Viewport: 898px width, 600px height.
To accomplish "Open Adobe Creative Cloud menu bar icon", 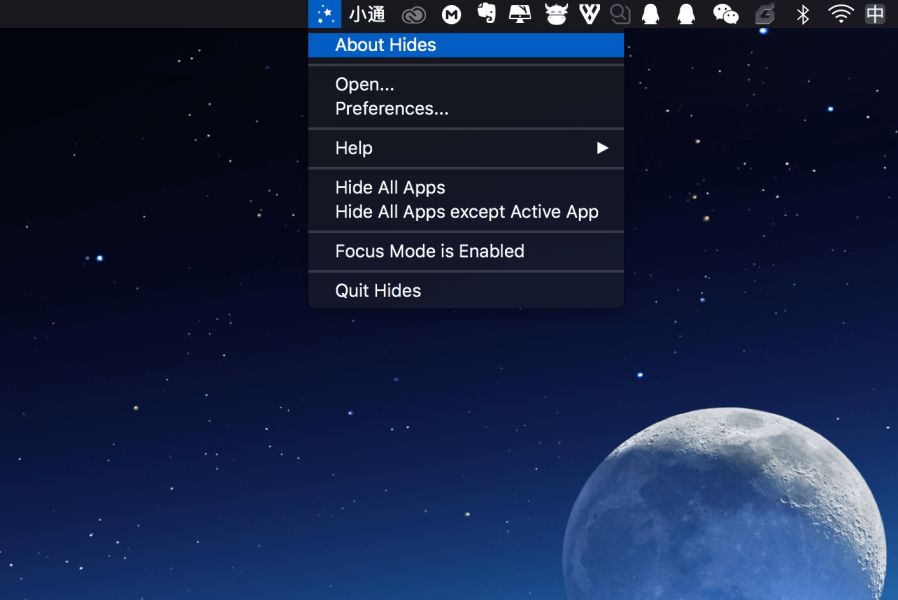I will [413, 15].
